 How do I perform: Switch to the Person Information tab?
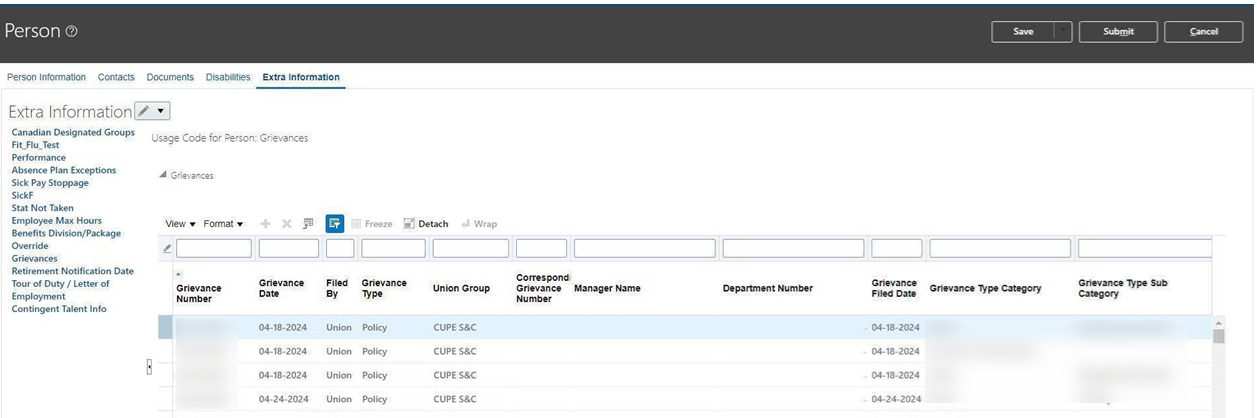(47, 77)
